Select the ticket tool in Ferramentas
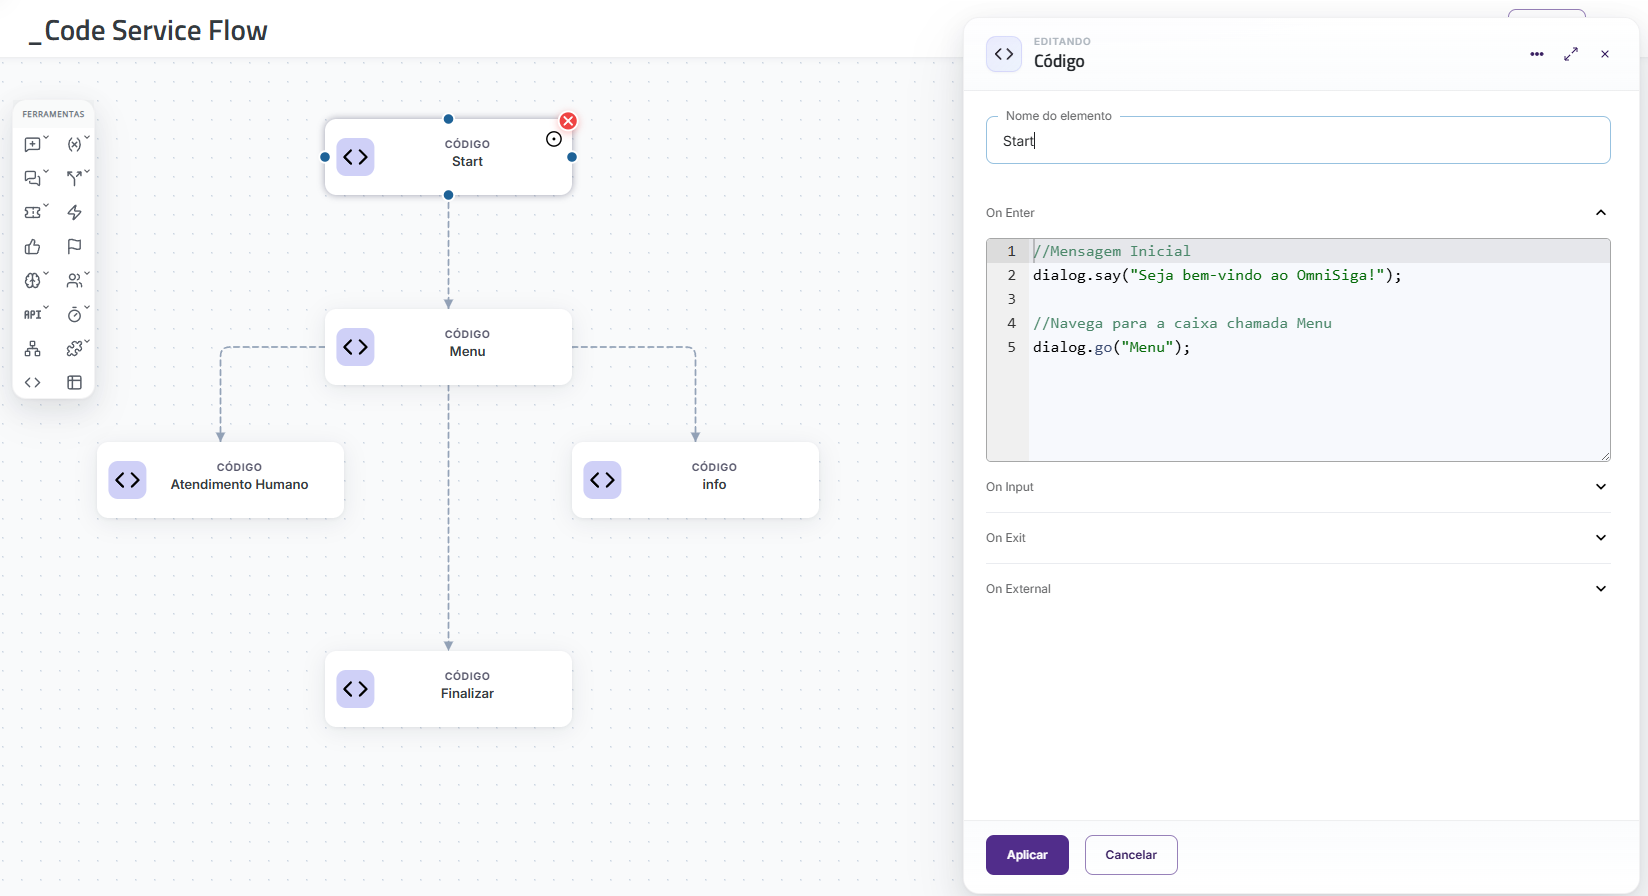Viewport: 1648px width, 896px height. [x=33, y=213]
